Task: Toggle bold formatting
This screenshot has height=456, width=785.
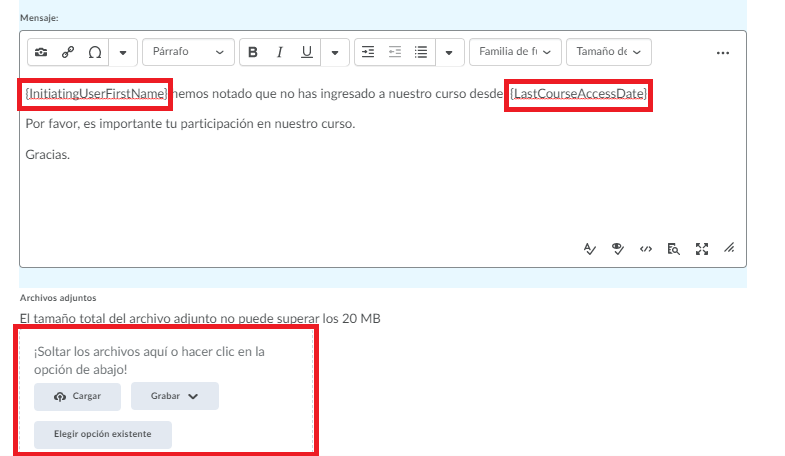Action: click(x=253, y=52)
